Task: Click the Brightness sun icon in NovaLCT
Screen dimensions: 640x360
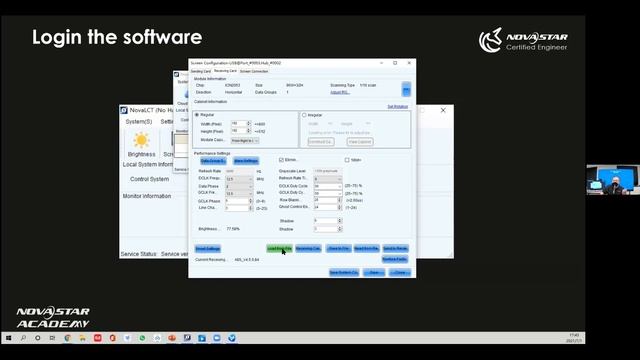Action: coord(141,140)
